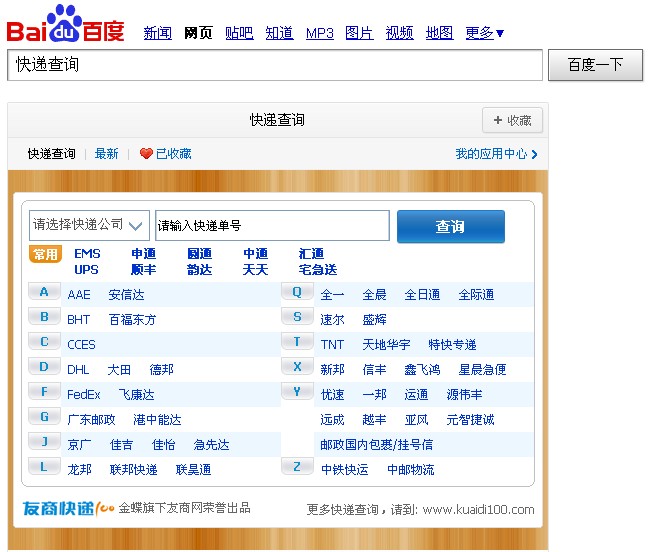Viewport: 649px width, 552px height.
Task: Select letter Y index badge
Action: [297, 391]
